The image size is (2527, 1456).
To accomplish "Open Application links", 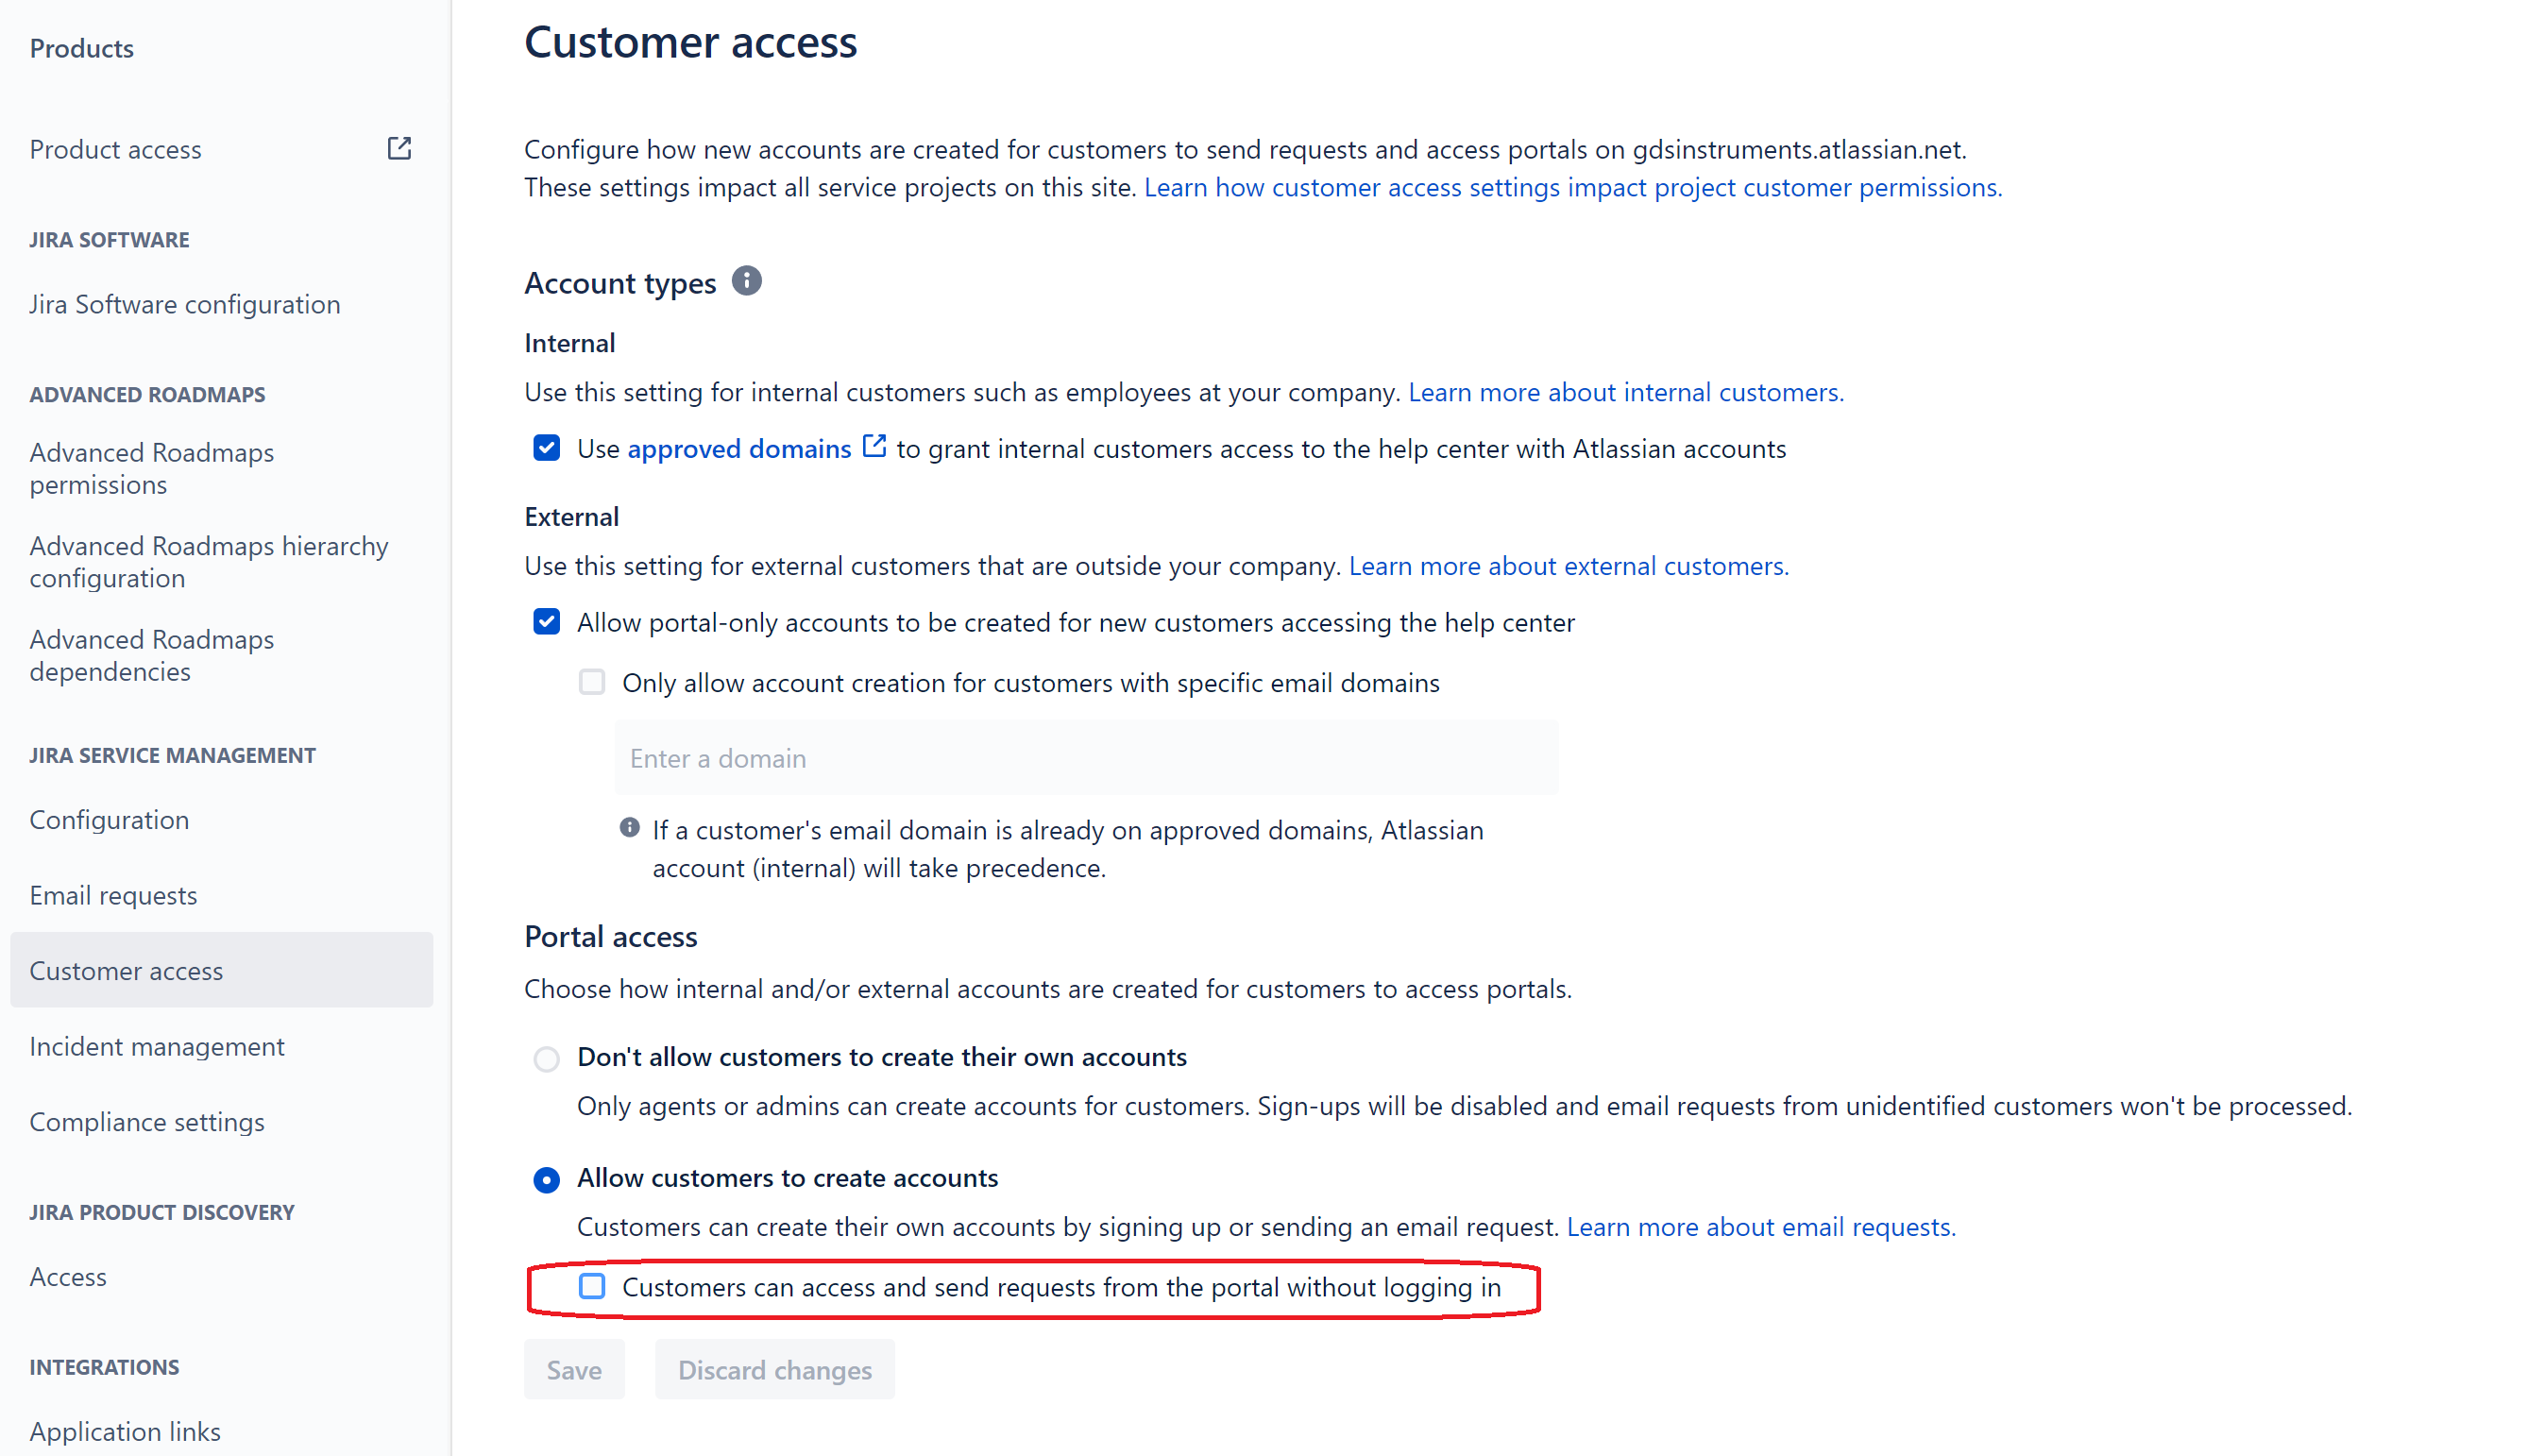I will coord(125,1430).
